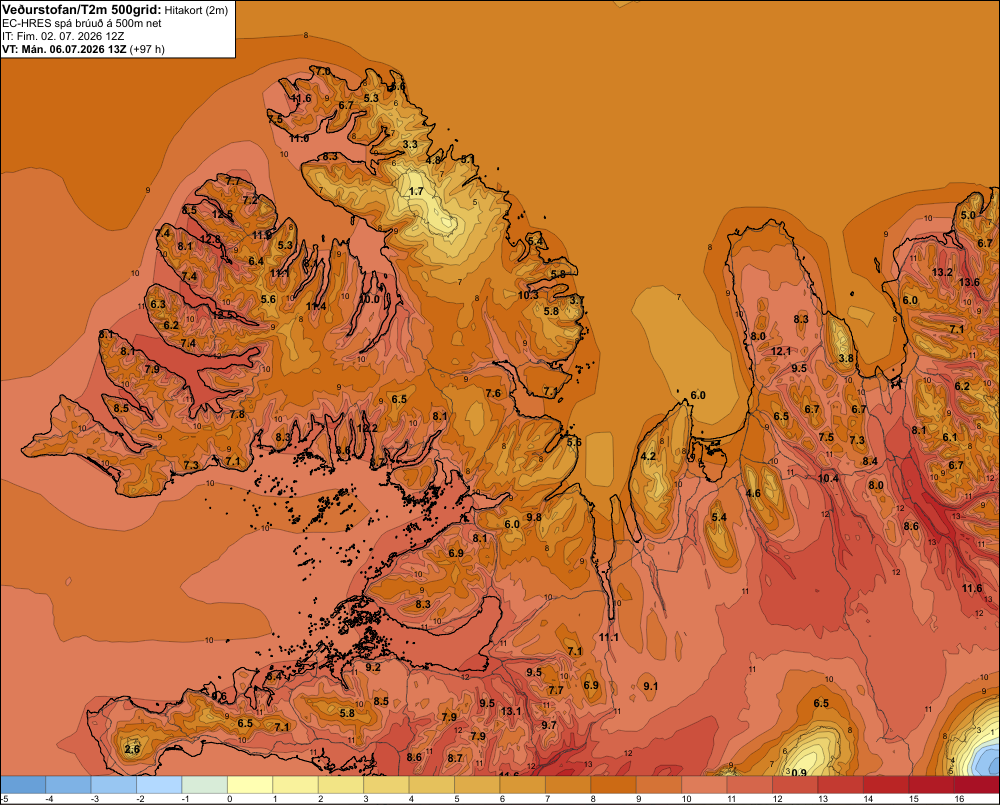Select the VT valid time line in header
The width and height of the screenshot is (1000, 805).
click(84, 49)
